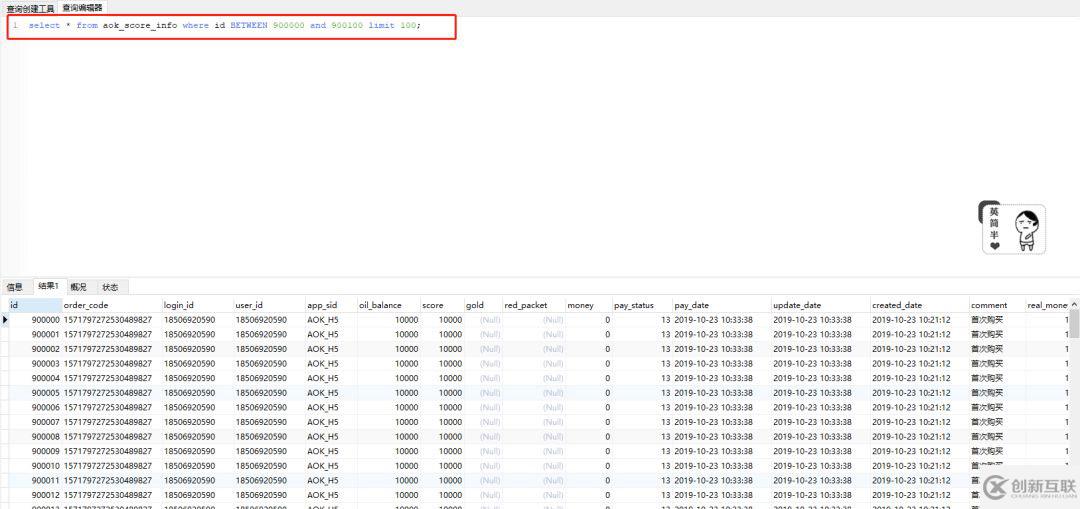
Task: Switch to the 概况 tab
Action: pos(79,287)
